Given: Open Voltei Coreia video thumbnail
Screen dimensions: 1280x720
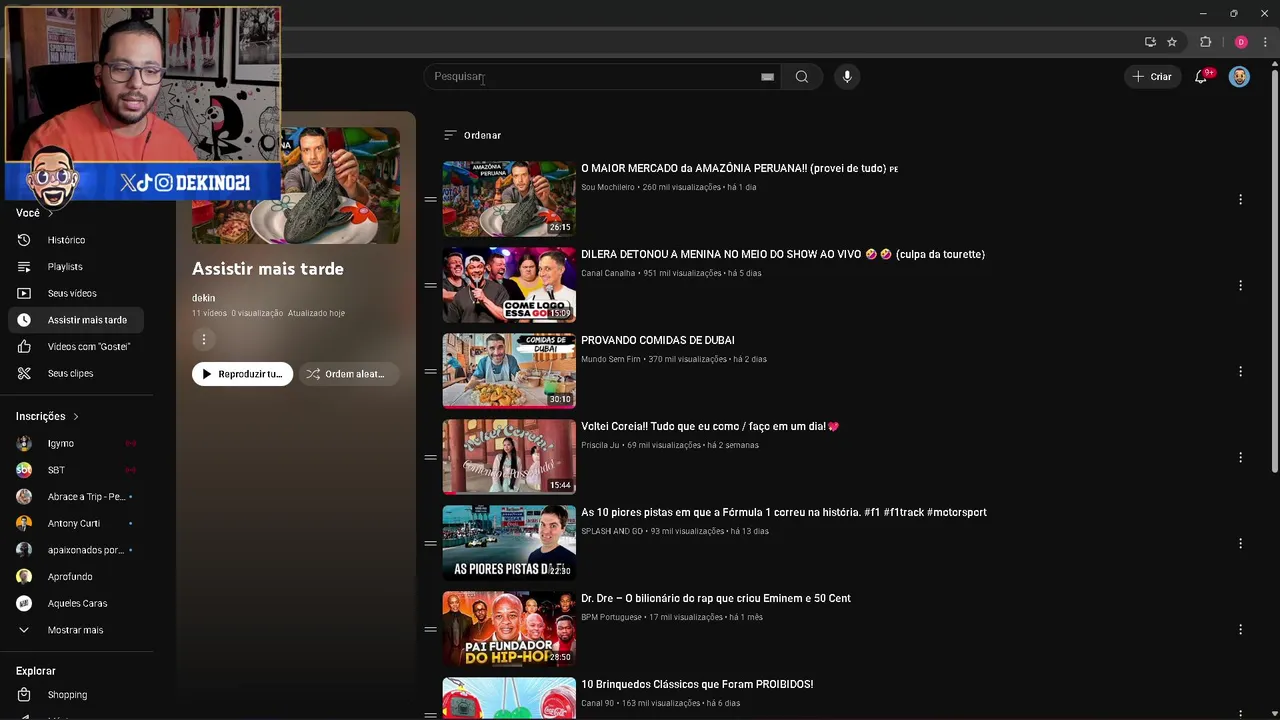Looking at the screenshot, I should click(x=509, y=456).
